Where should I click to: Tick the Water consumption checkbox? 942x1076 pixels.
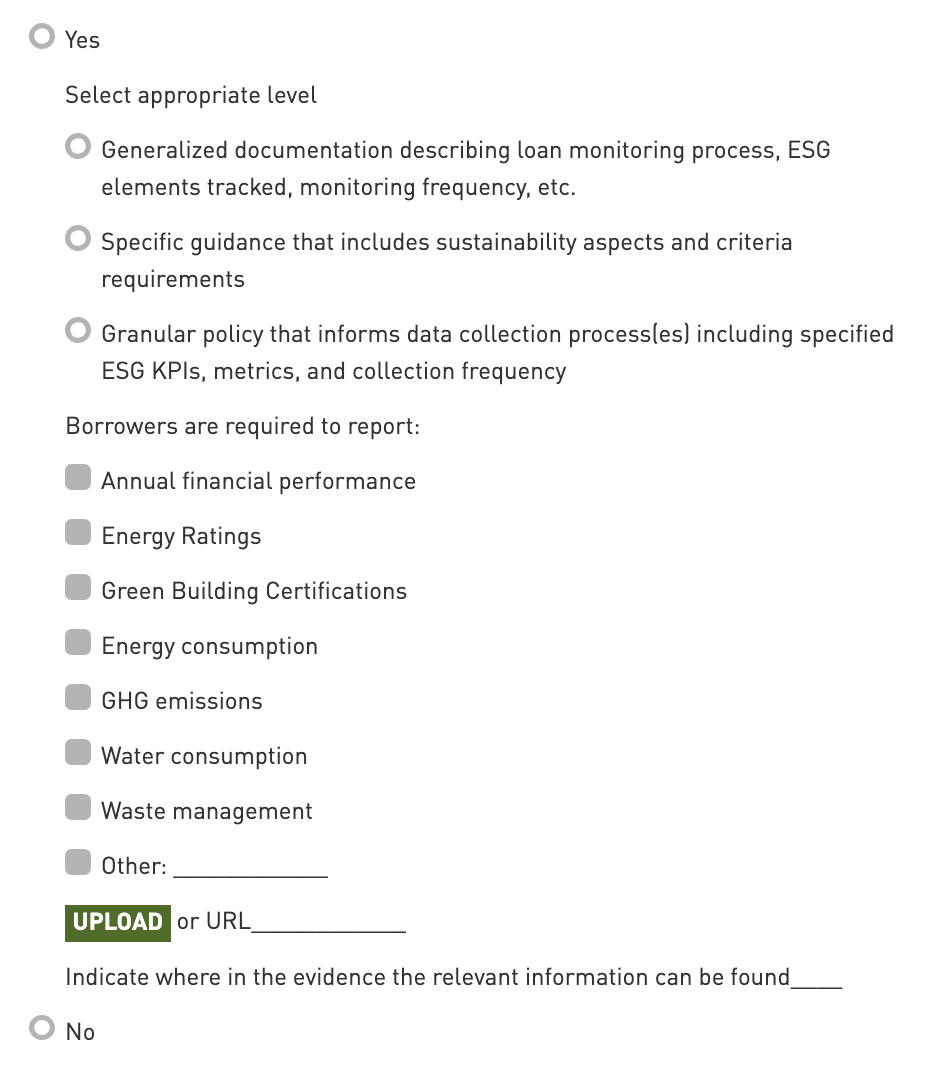(78, 753)
